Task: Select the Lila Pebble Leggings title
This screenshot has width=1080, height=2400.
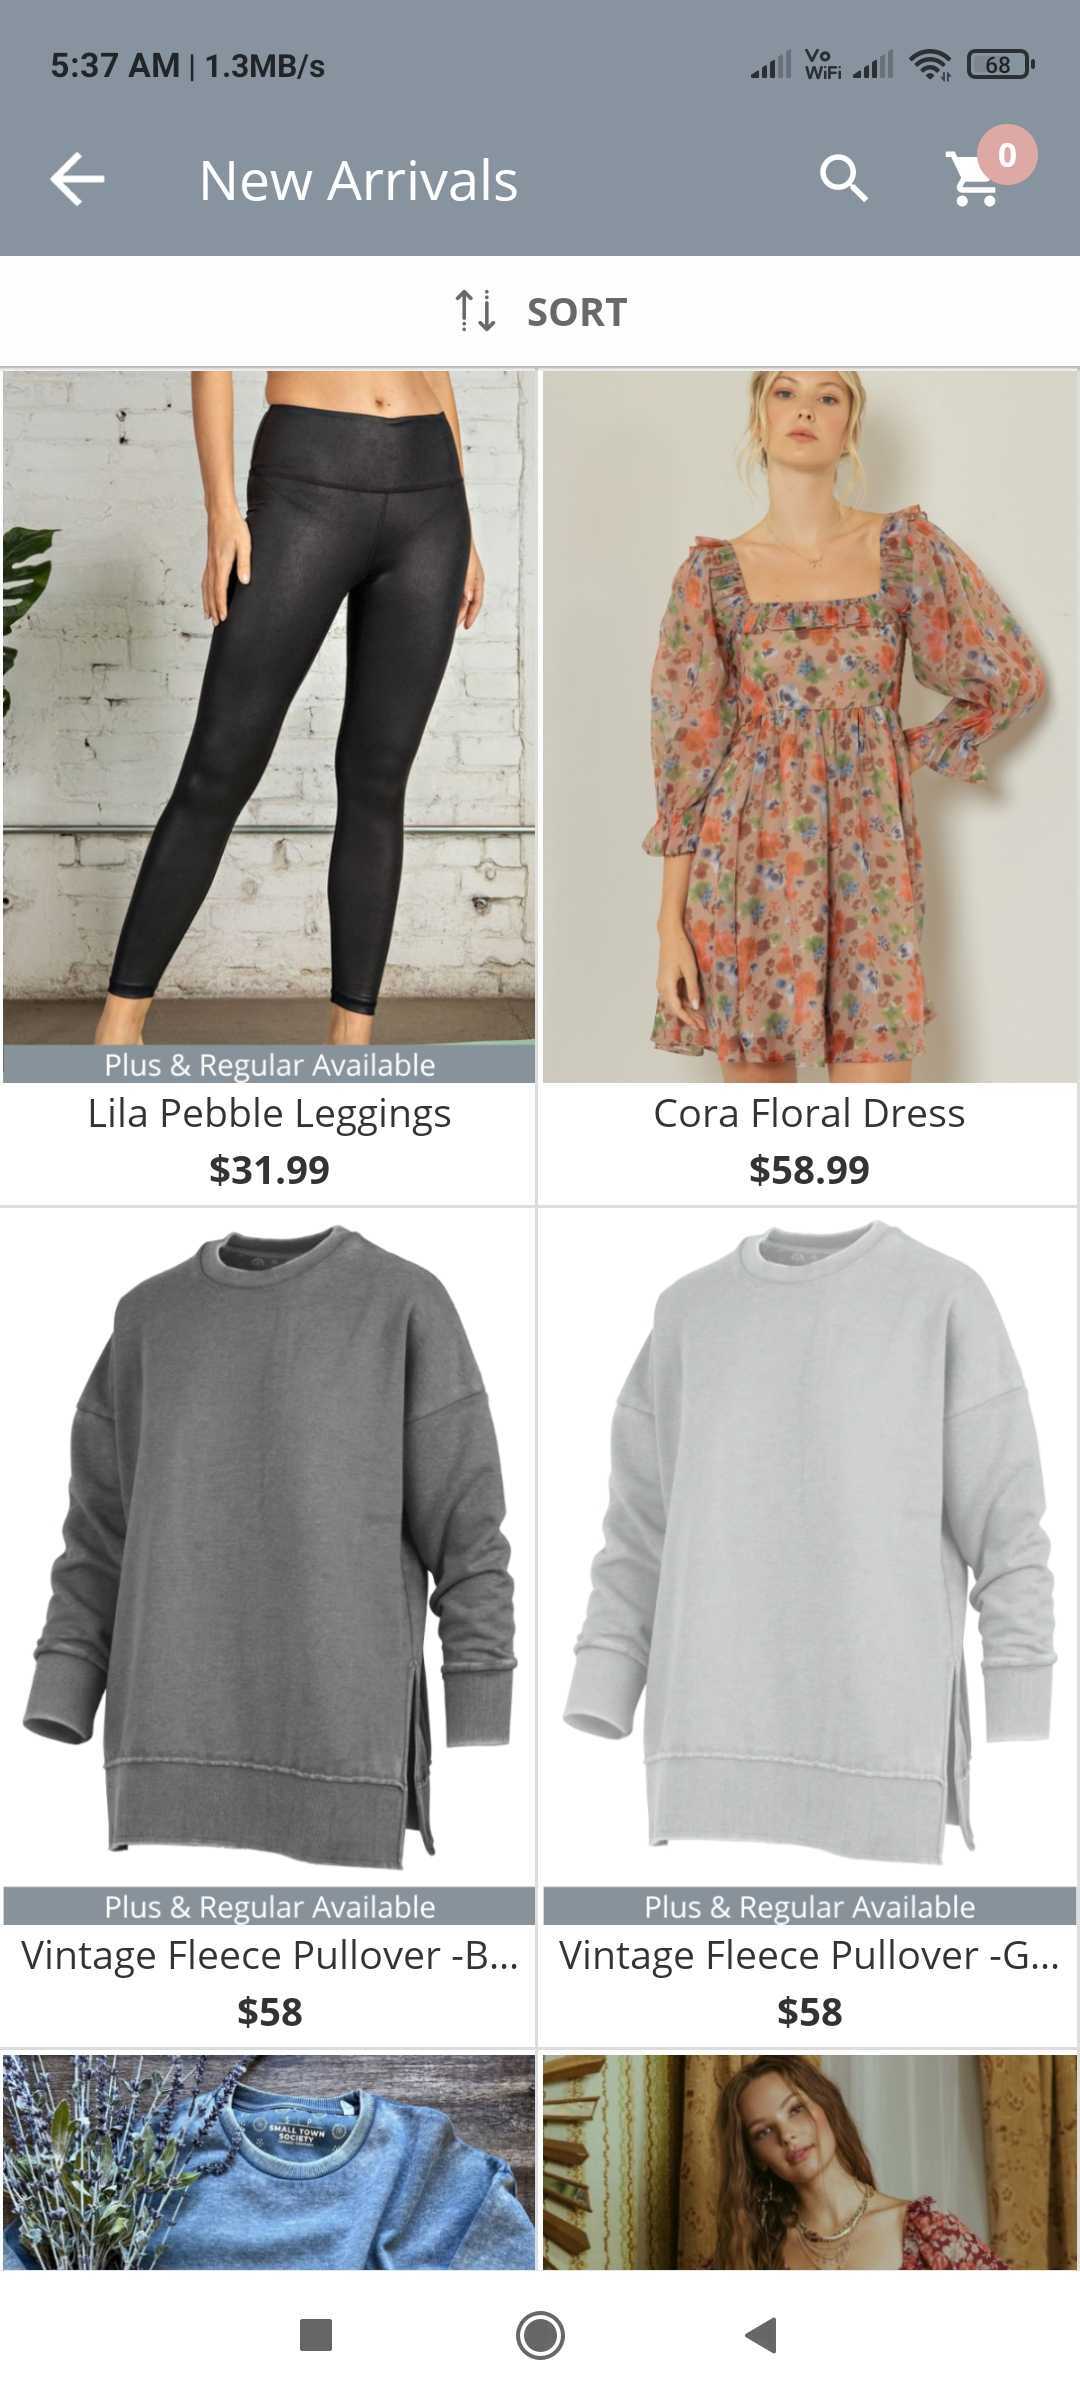Action: [x=269, y=1114]
